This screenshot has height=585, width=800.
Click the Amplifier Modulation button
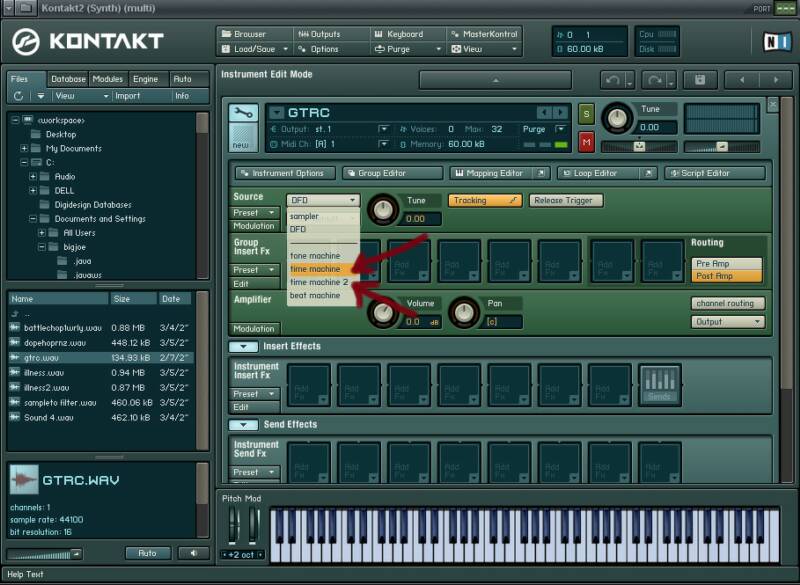(x=254, y=329)
